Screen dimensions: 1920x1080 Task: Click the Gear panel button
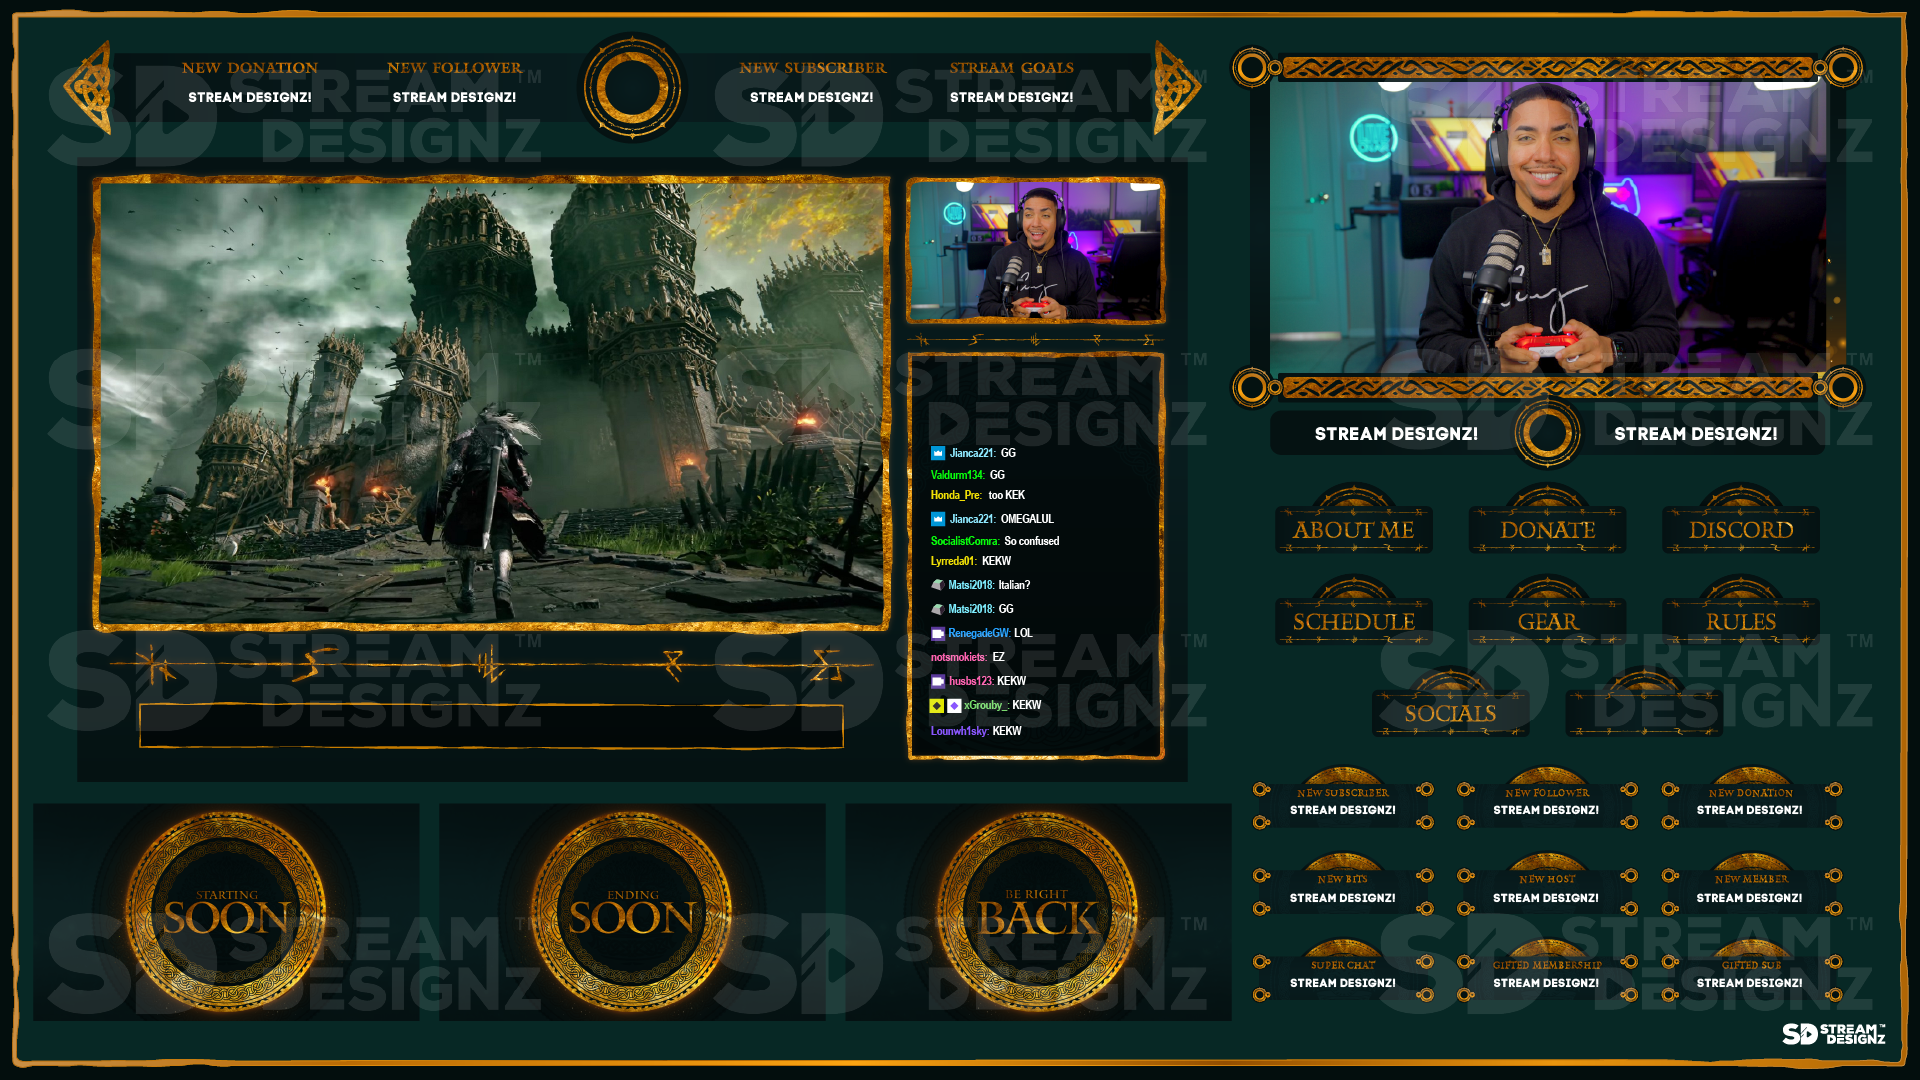[x=1547, y=621]
